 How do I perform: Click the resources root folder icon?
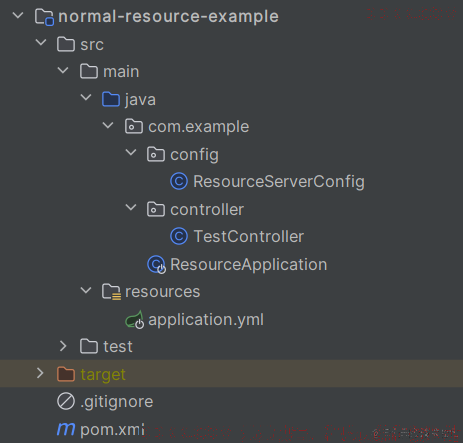point(111,292)
